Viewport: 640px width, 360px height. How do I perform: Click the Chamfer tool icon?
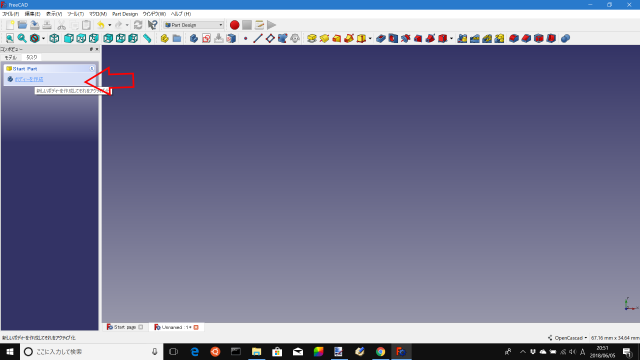(x=526, y=38)
